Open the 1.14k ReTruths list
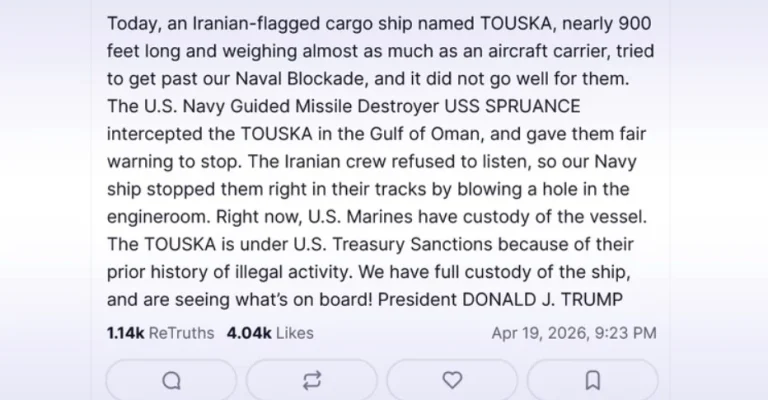Image resolution: width=768 pixels, height=400 pixels. [160, 333]
